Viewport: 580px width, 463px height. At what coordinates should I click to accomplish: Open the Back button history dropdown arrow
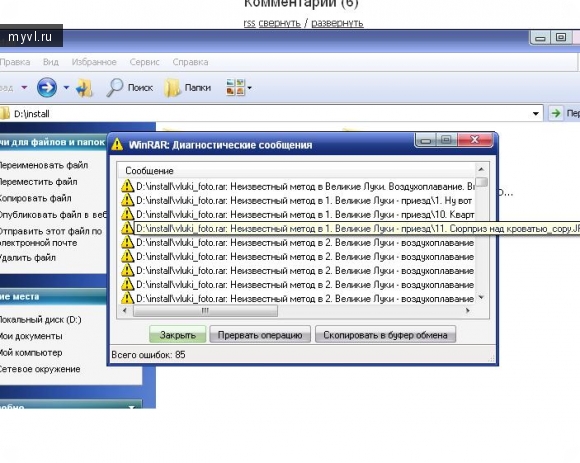pos(24,88)
